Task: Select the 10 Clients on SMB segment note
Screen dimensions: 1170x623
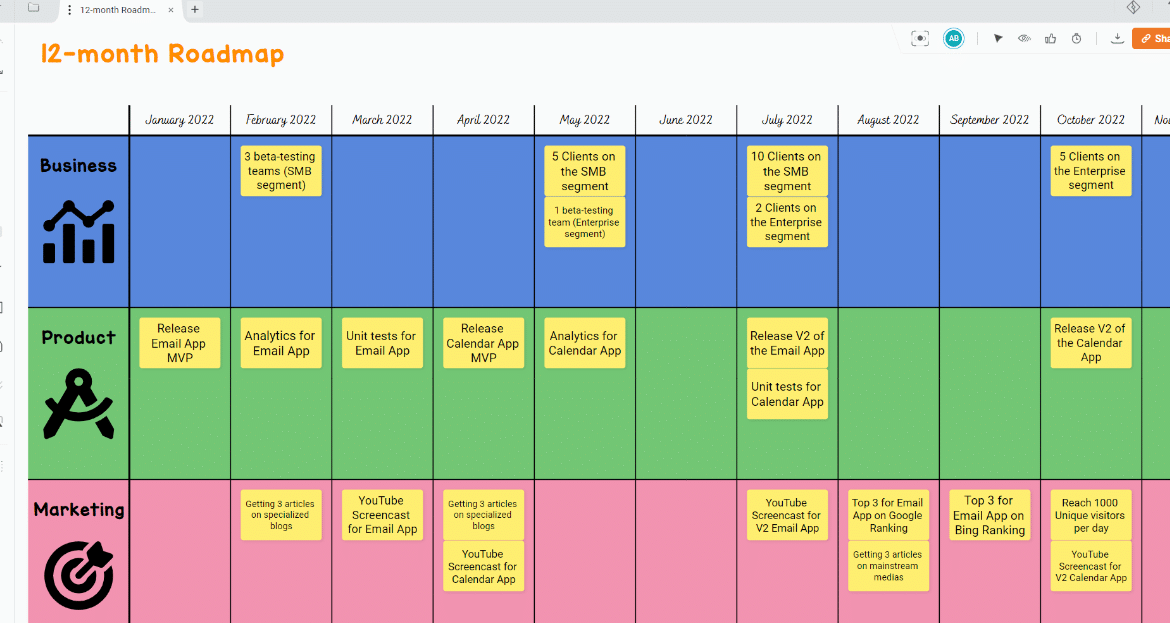Action: click(x=787, y=171)
